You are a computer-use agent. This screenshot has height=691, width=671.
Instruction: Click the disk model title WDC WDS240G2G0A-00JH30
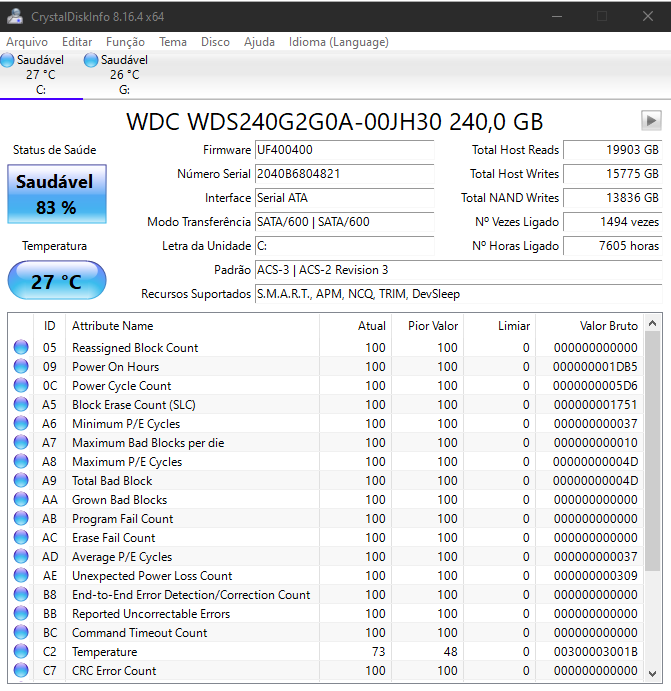click(335, 122)
